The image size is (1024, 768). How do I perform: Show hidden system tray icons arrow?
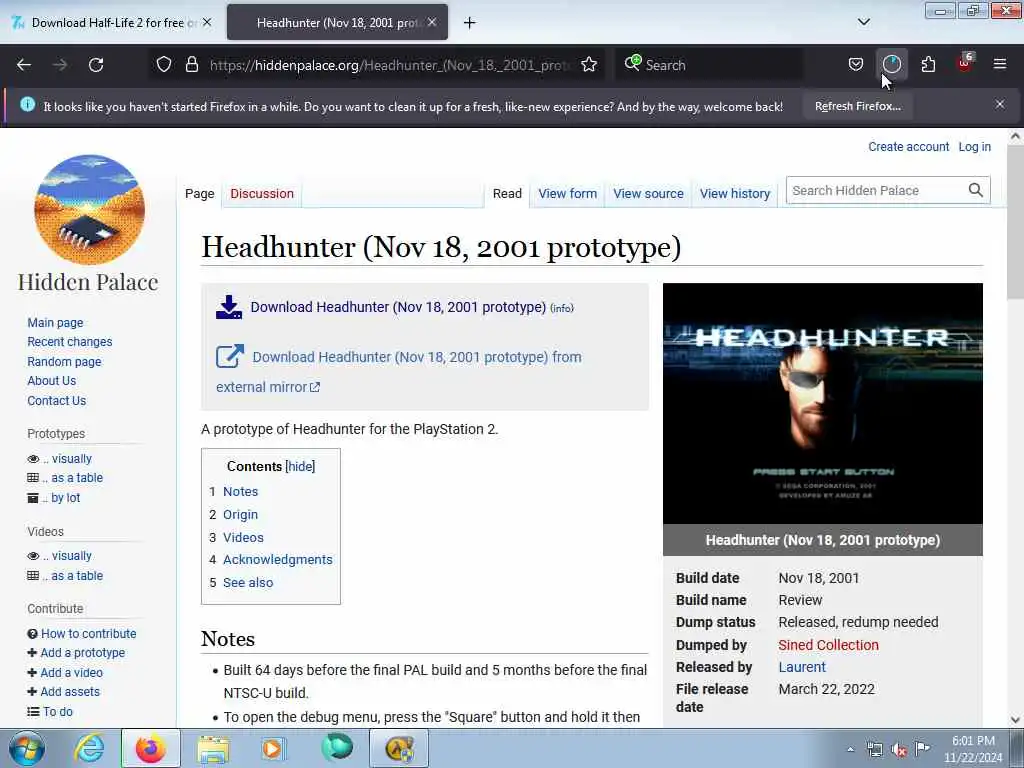[850, 750]
